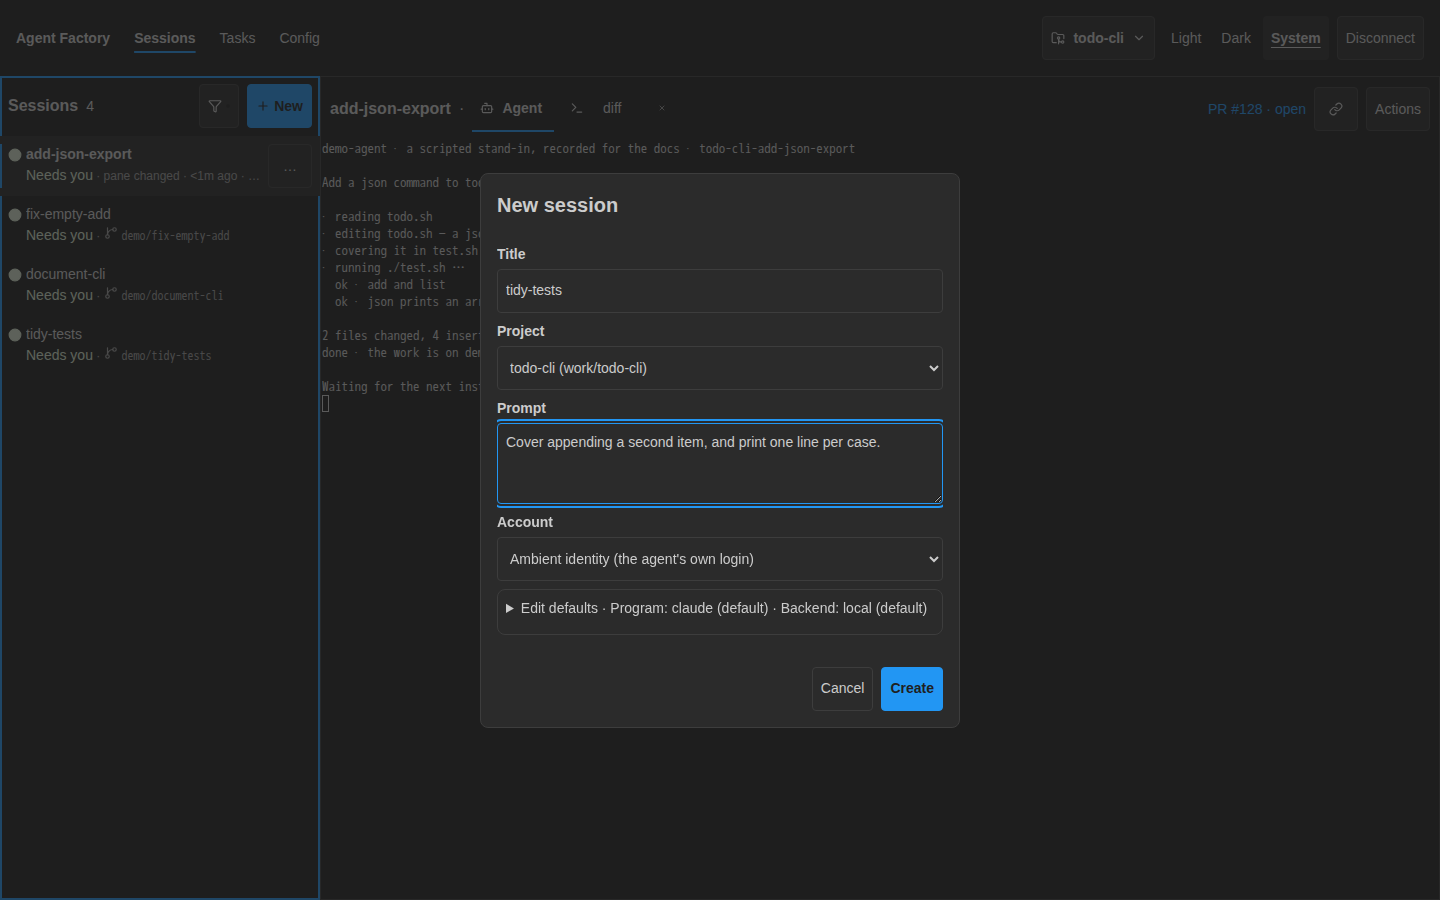
Task: Click the Disconnect button
Action: pos(1380,38)
